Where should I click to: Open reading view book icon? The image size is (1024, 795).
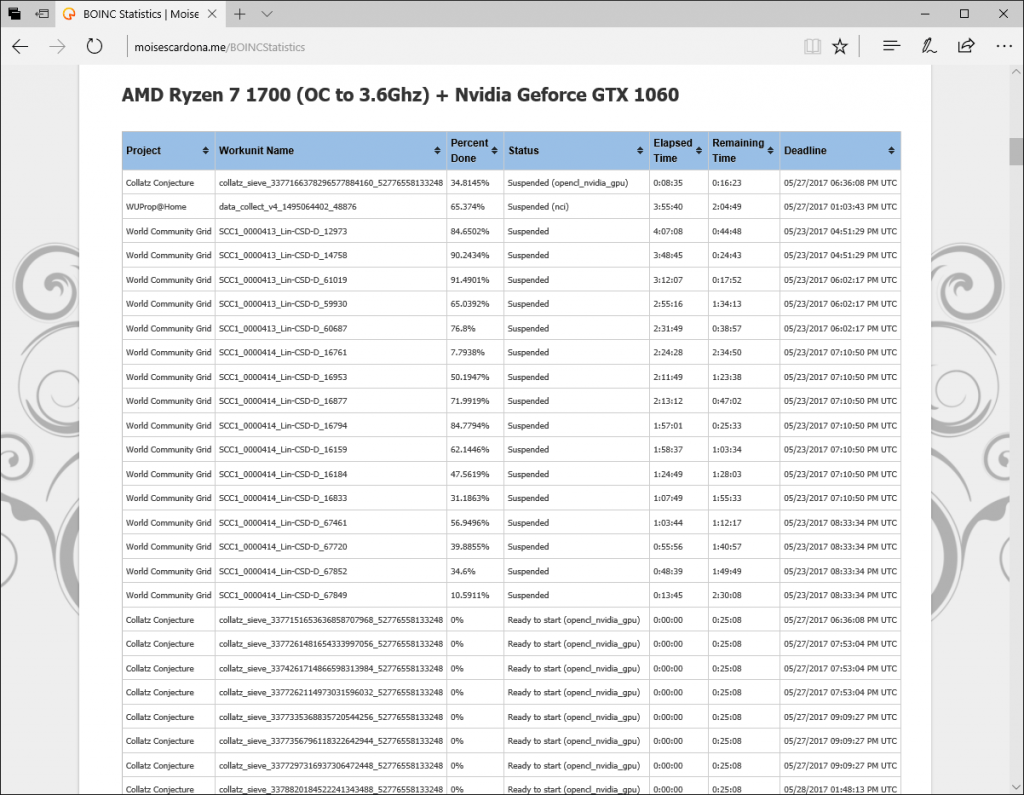tap(812, 46)
